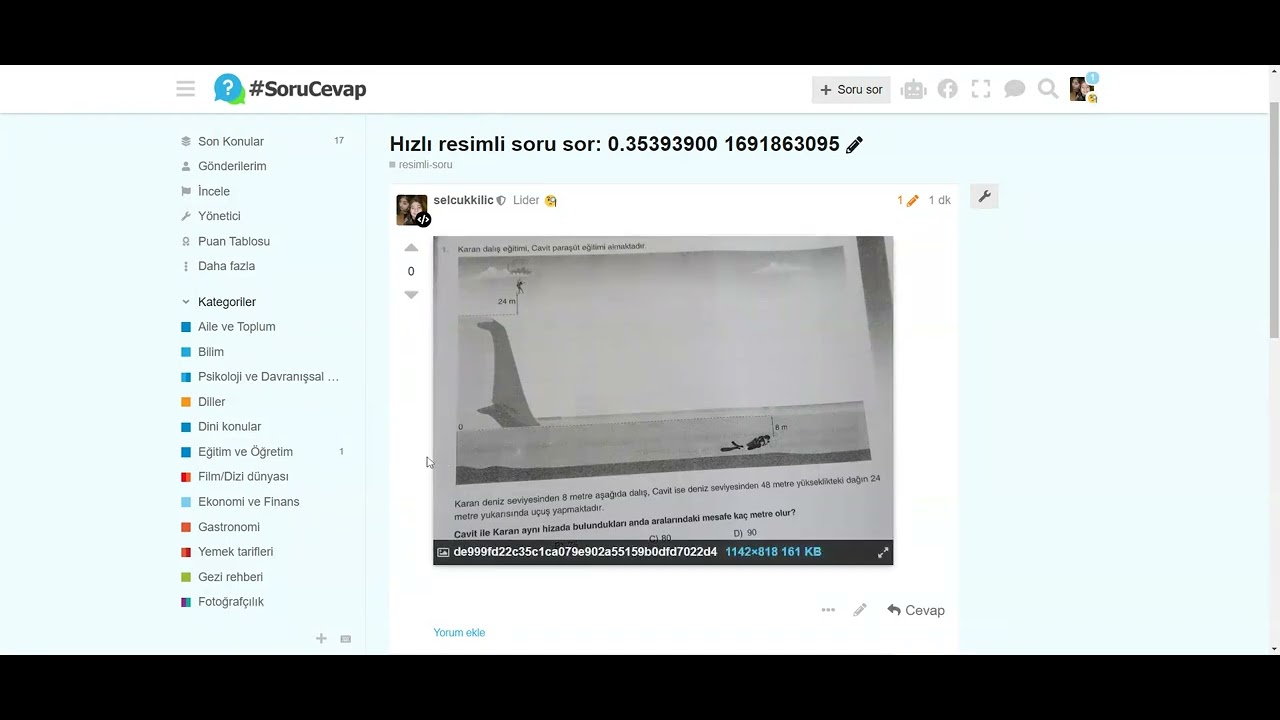Open the wrench admin actions menu

pos(984,197)
